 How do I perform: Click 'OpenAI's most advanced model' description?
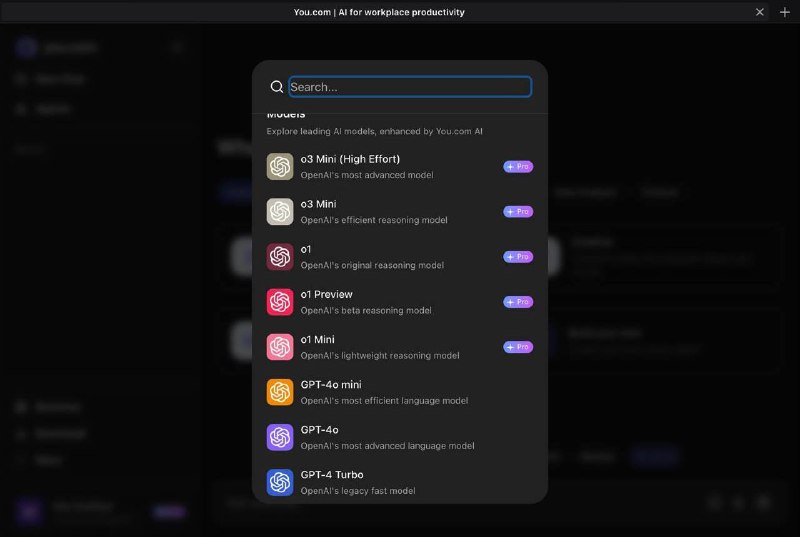point(367,175)
